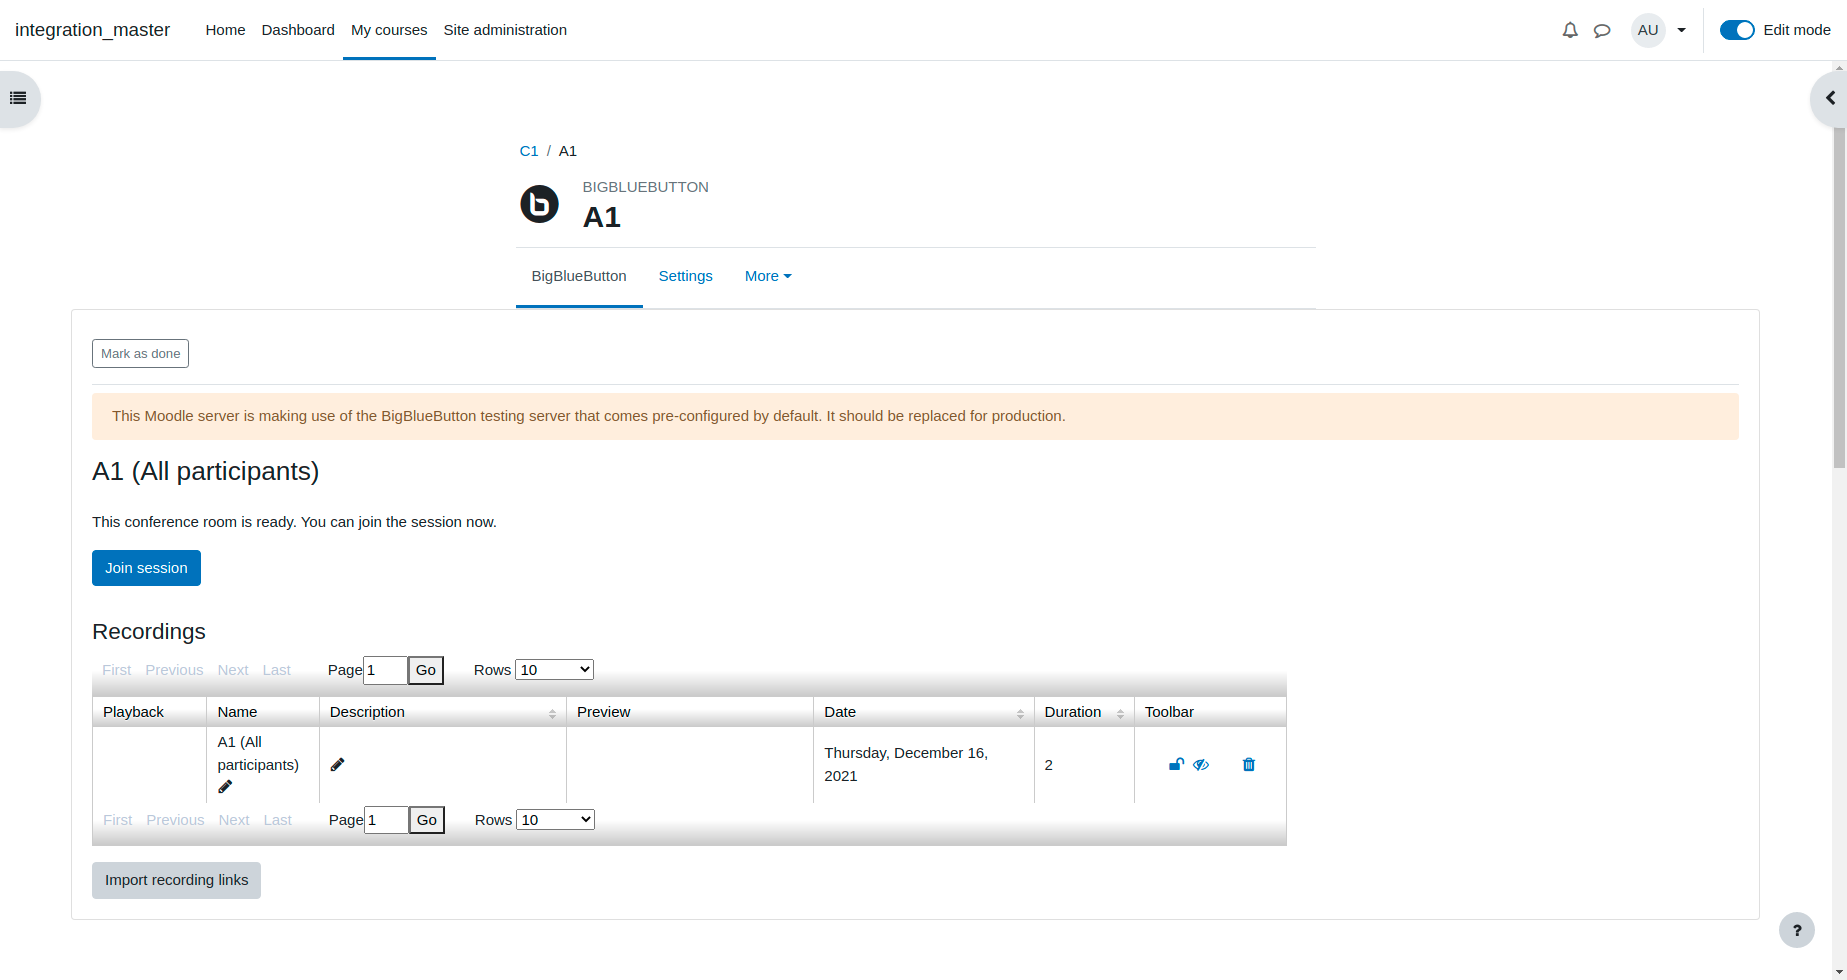
Task: Hide the recording with the eye icon
Action: click(1201, 765)
